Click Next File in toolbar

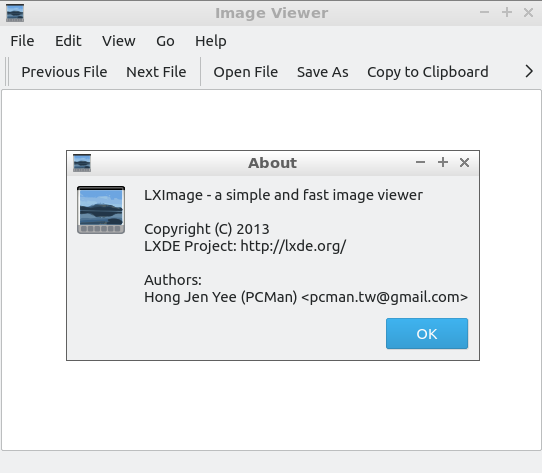point(156,72)
